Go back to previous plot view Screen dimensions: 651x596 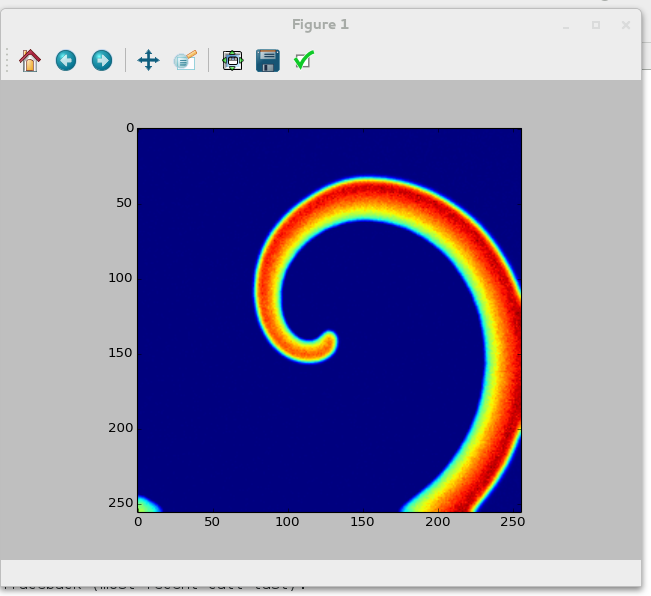point(66,61)
